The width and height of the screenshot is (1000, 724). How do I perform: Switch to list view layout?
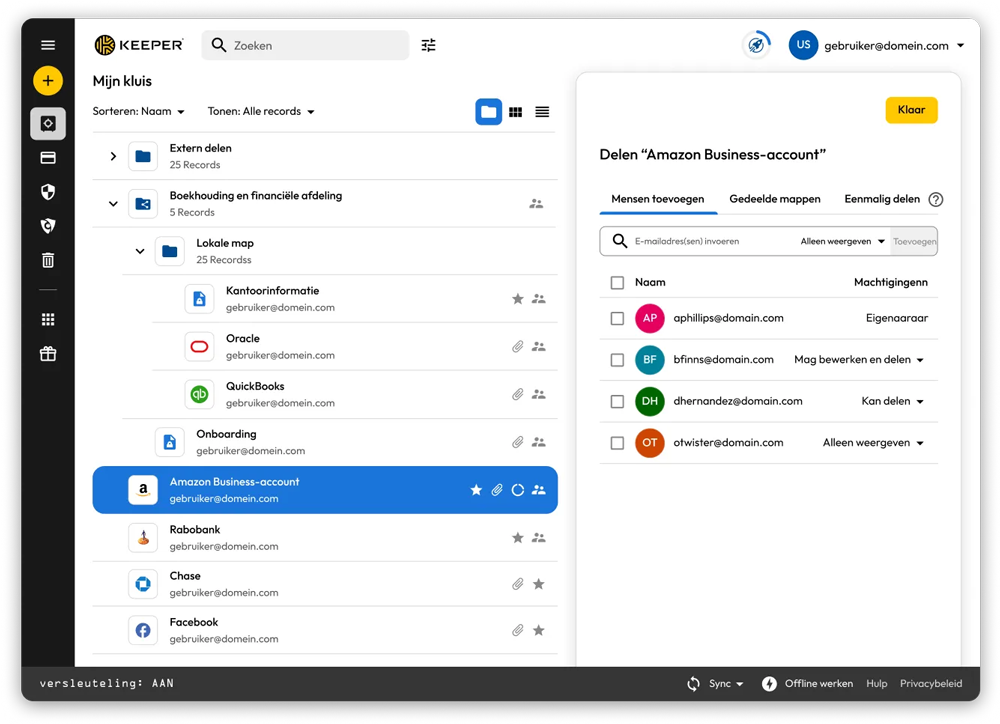click(542, 112)
